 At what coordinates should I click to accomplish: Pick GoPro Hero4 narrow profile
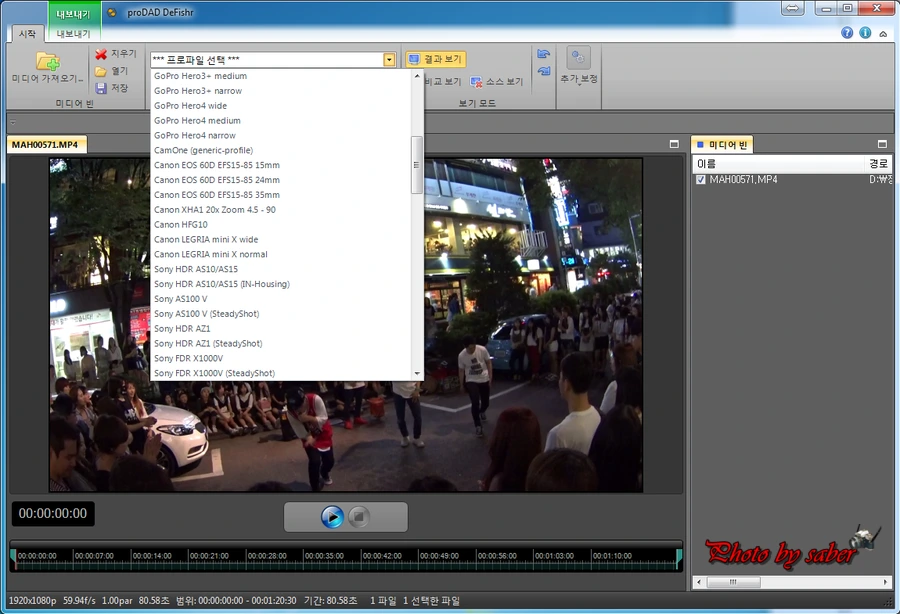coord(195,135)
